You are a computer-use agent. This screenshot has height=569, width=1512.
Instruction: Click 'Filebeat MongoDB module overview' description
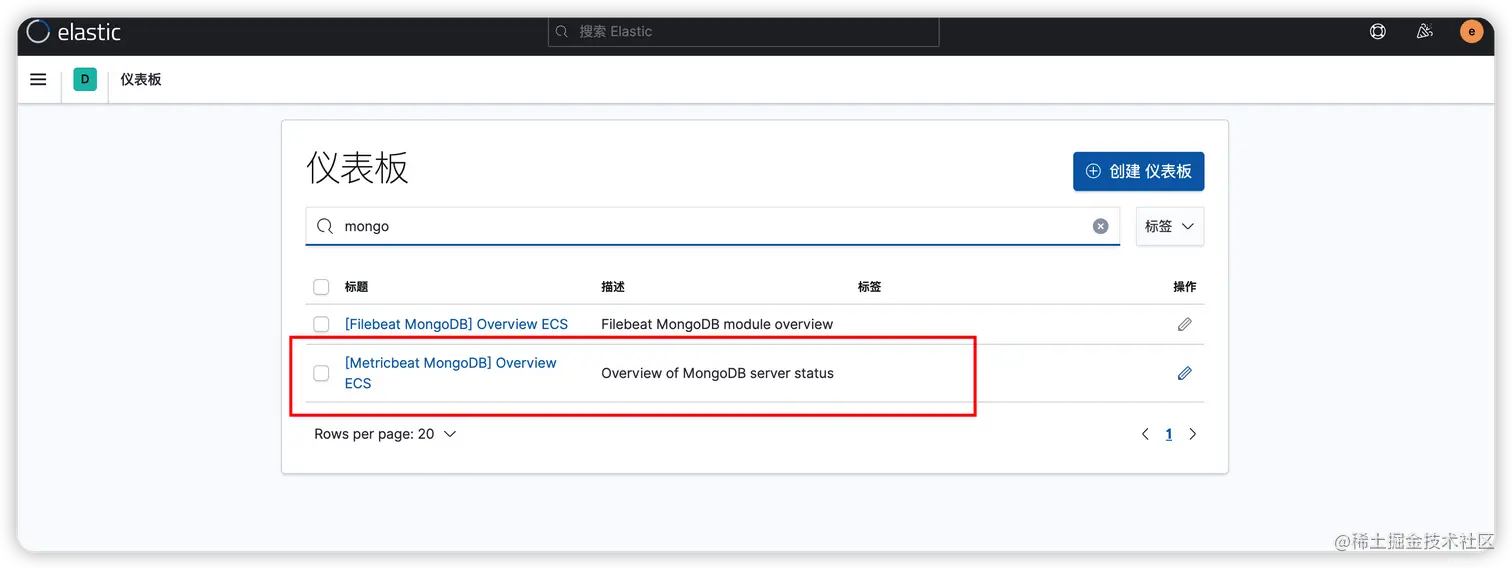click(x=717, y=324)
